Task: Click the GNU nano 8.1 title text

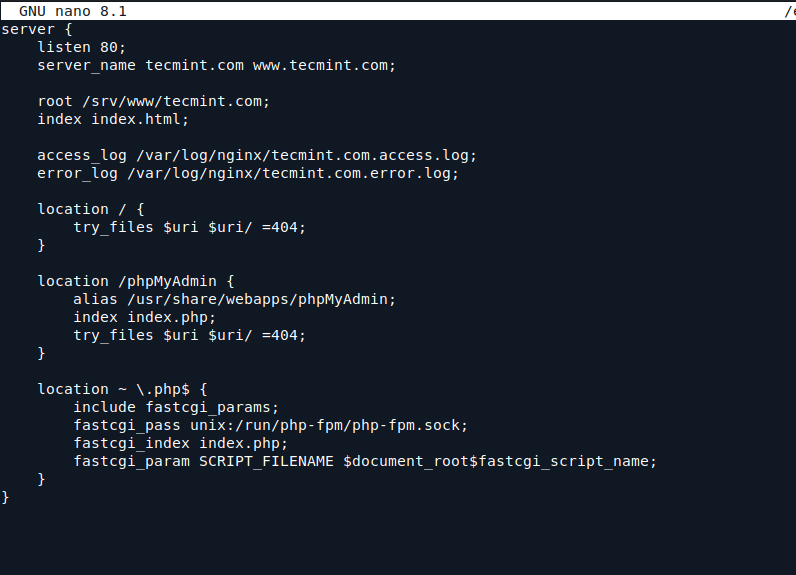Action: point(73,11)
